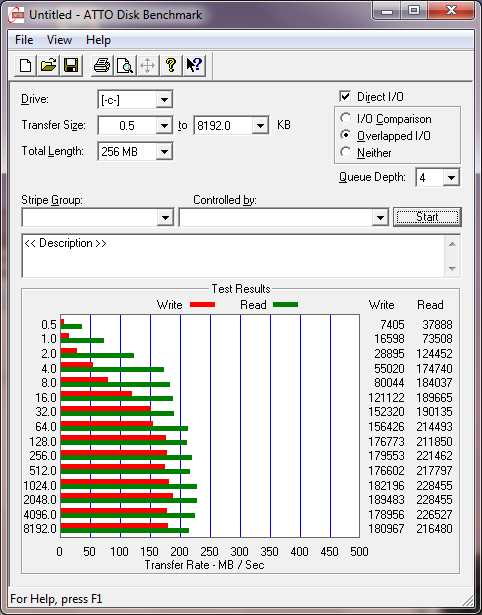Open the Total Length 256 MB dropdown
This screenshot has height=615, width=482.
point(164,151)
